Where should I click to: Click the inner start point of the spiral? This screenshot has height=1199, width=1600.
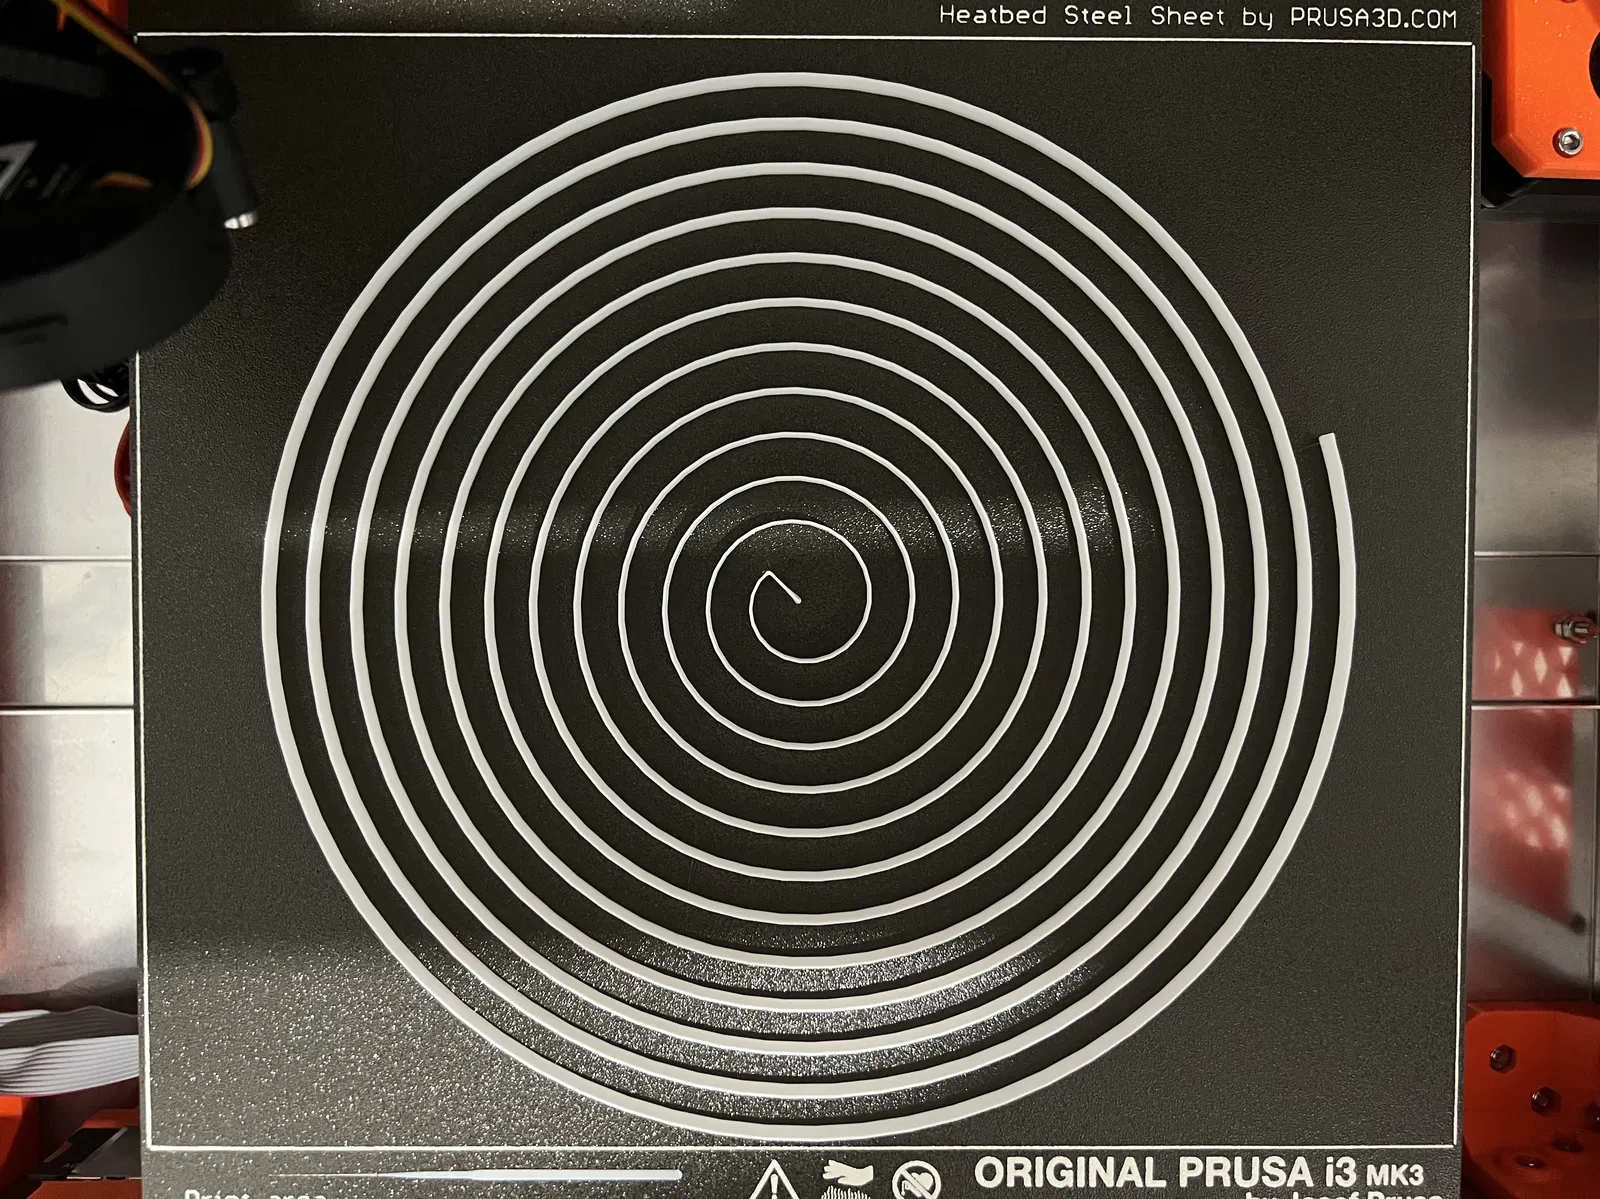(x=797, y=598)
